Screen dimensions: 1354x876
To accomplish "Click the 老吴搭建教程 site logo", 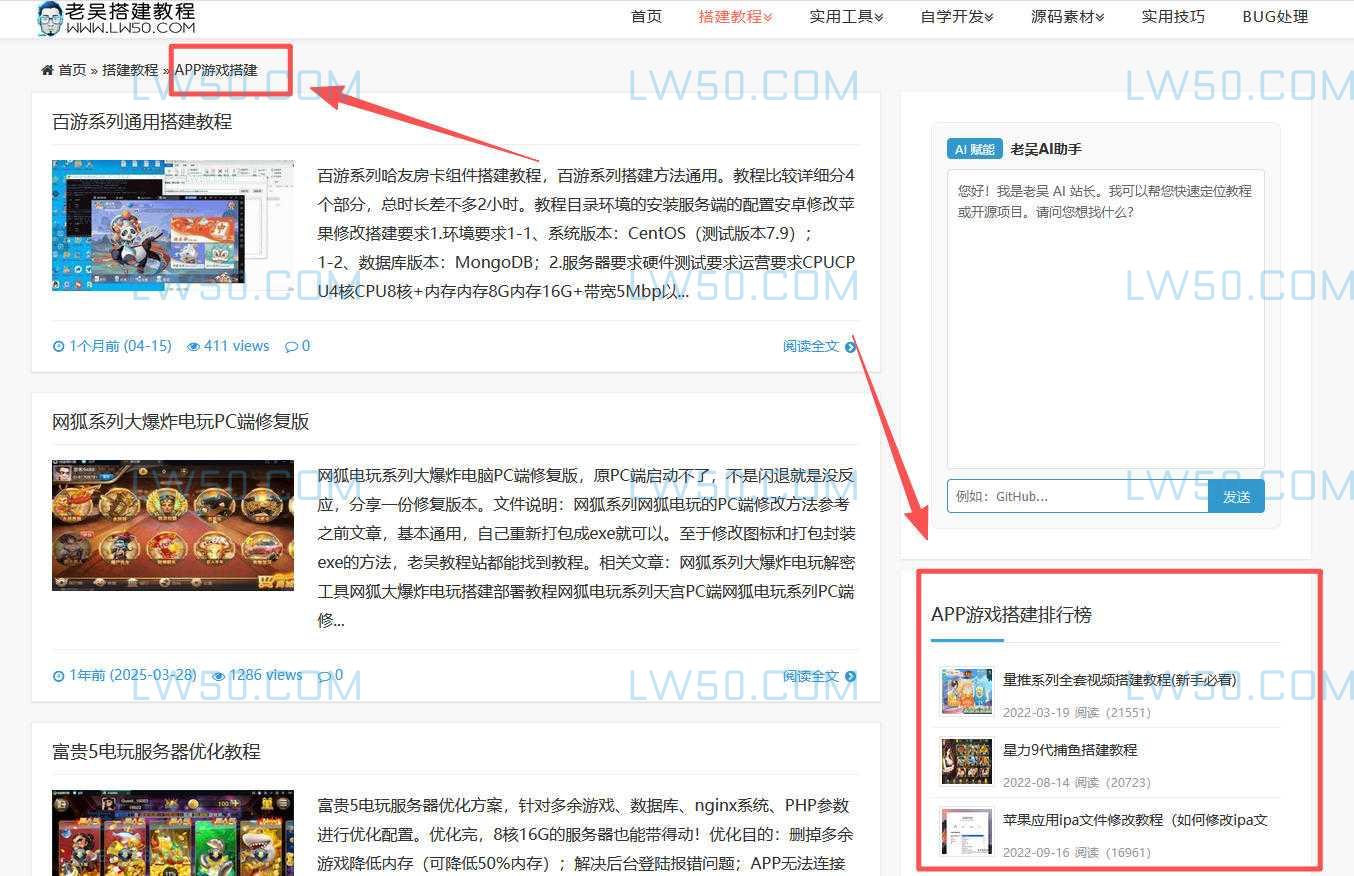I will pos(115,18).
